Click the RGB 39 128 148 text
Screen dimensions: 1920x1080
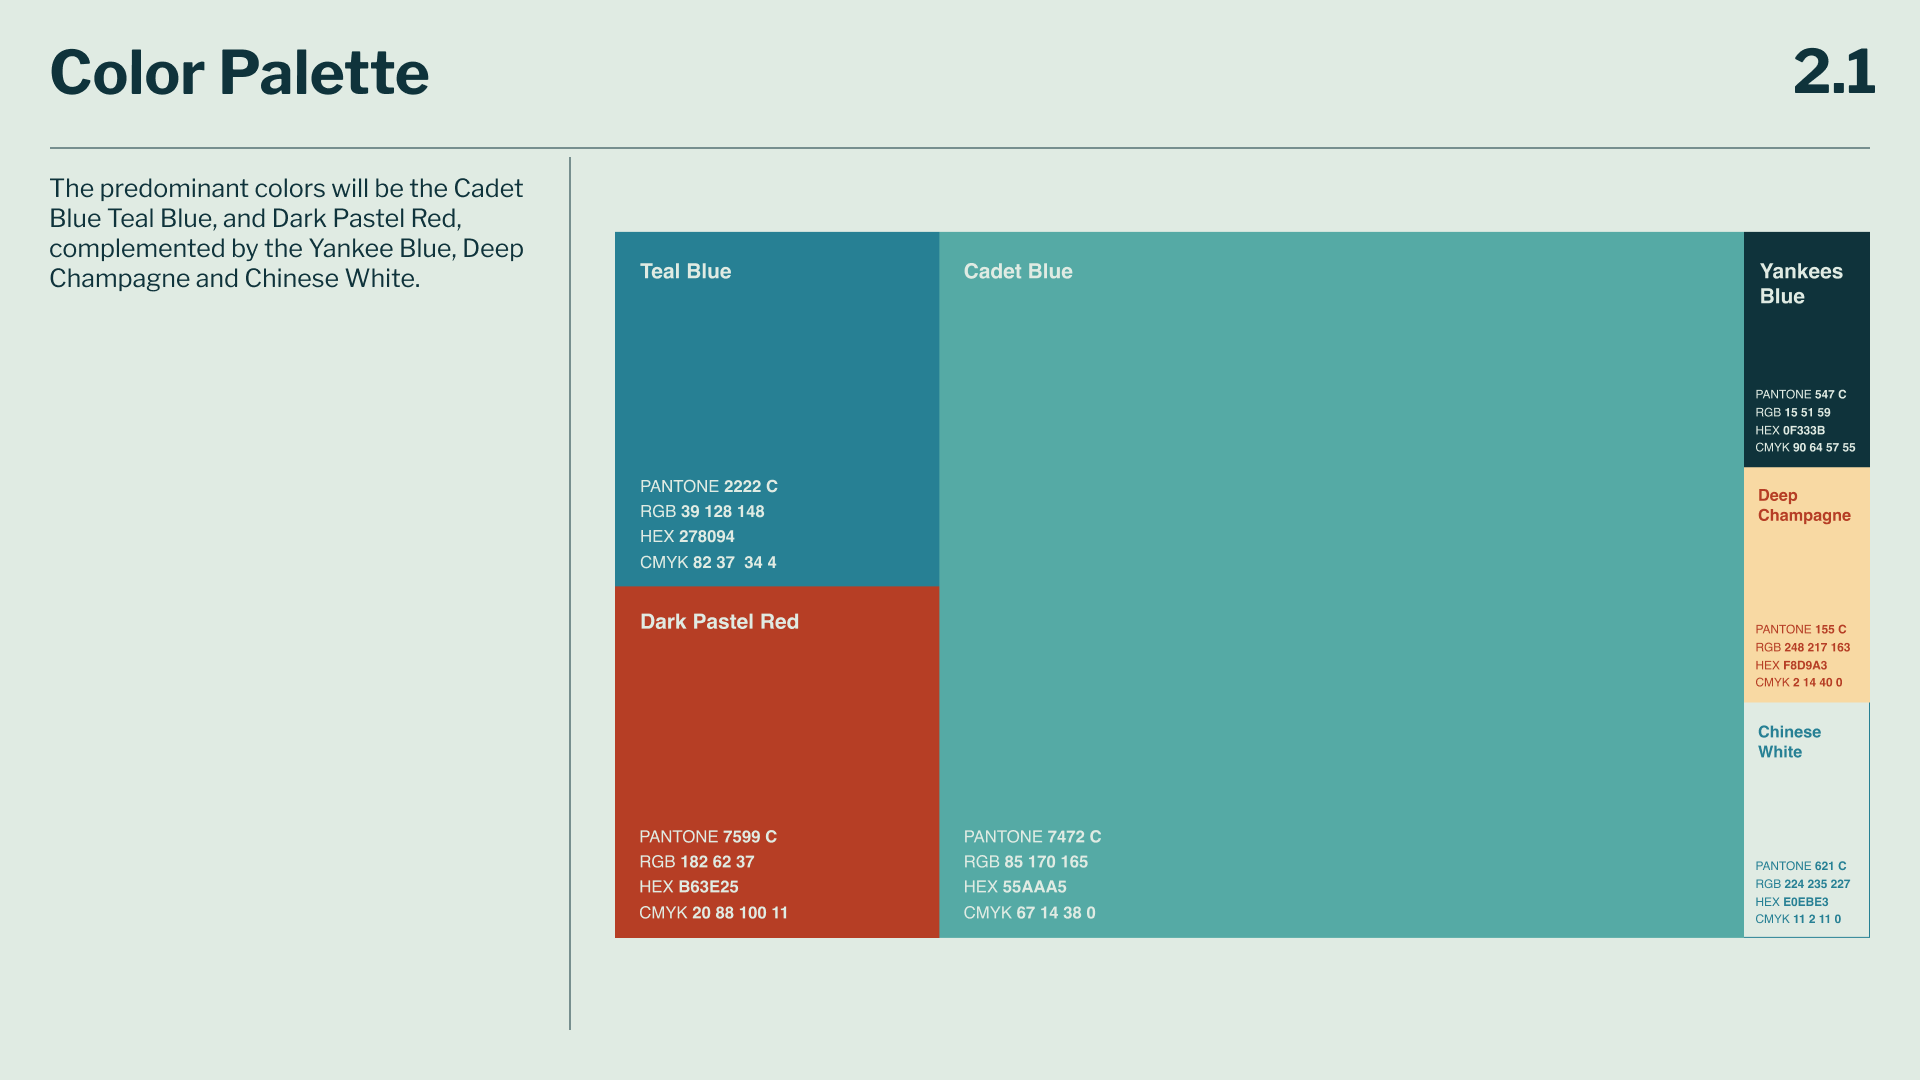(702, 512)
